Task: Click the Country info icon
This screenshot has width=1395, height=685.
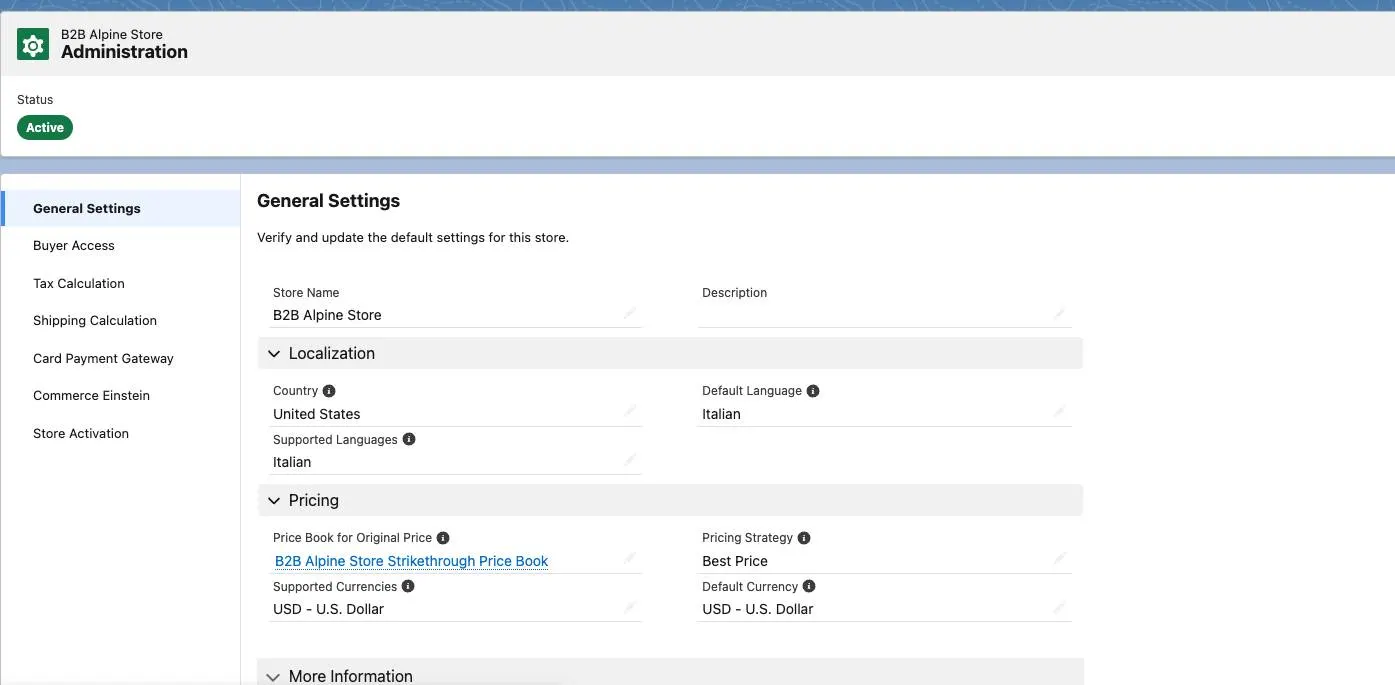Action: [x=329, y=391]
